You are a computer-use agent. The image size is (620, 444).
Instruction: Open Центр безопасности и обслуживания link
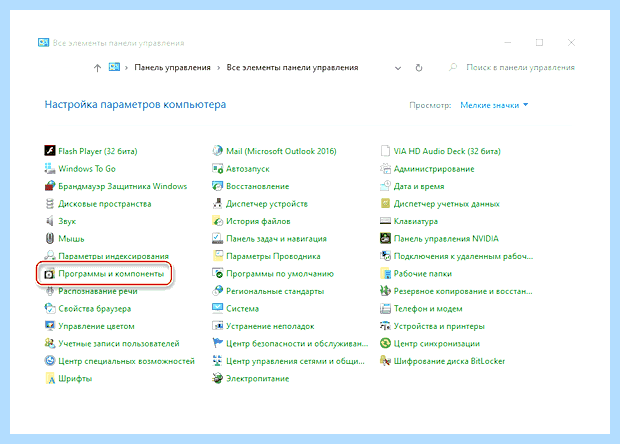coord(297,344)
